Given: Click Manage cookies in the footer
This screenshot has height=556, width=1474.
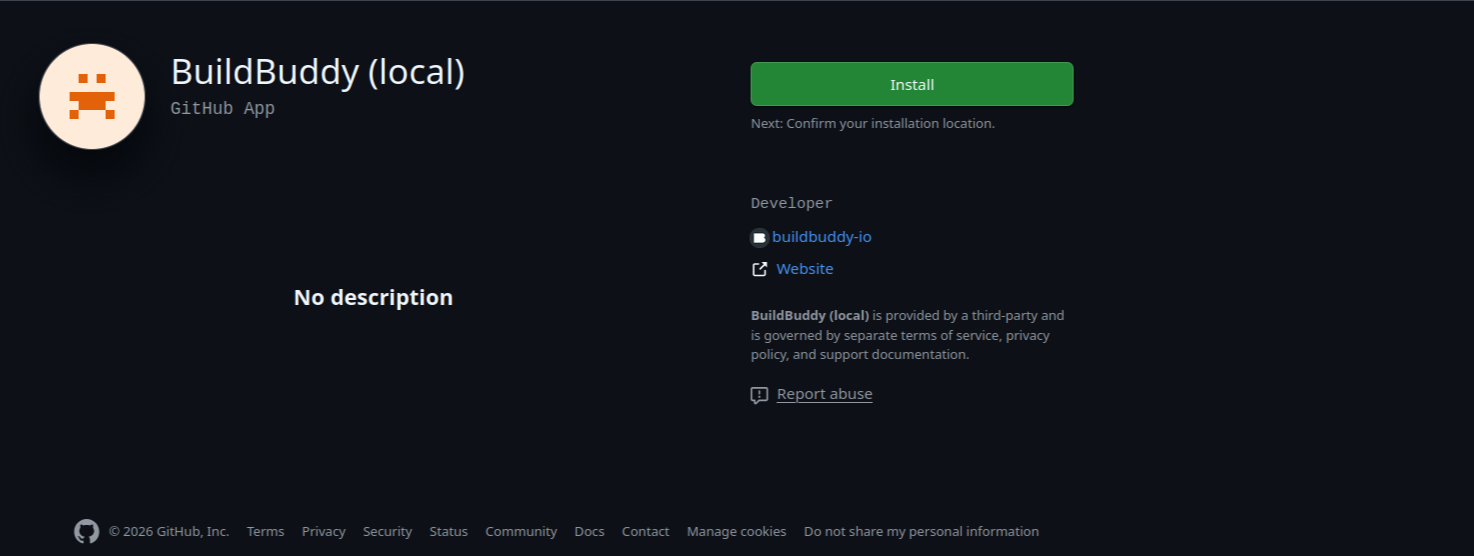Looking at the screenshot, I should 736,531.
